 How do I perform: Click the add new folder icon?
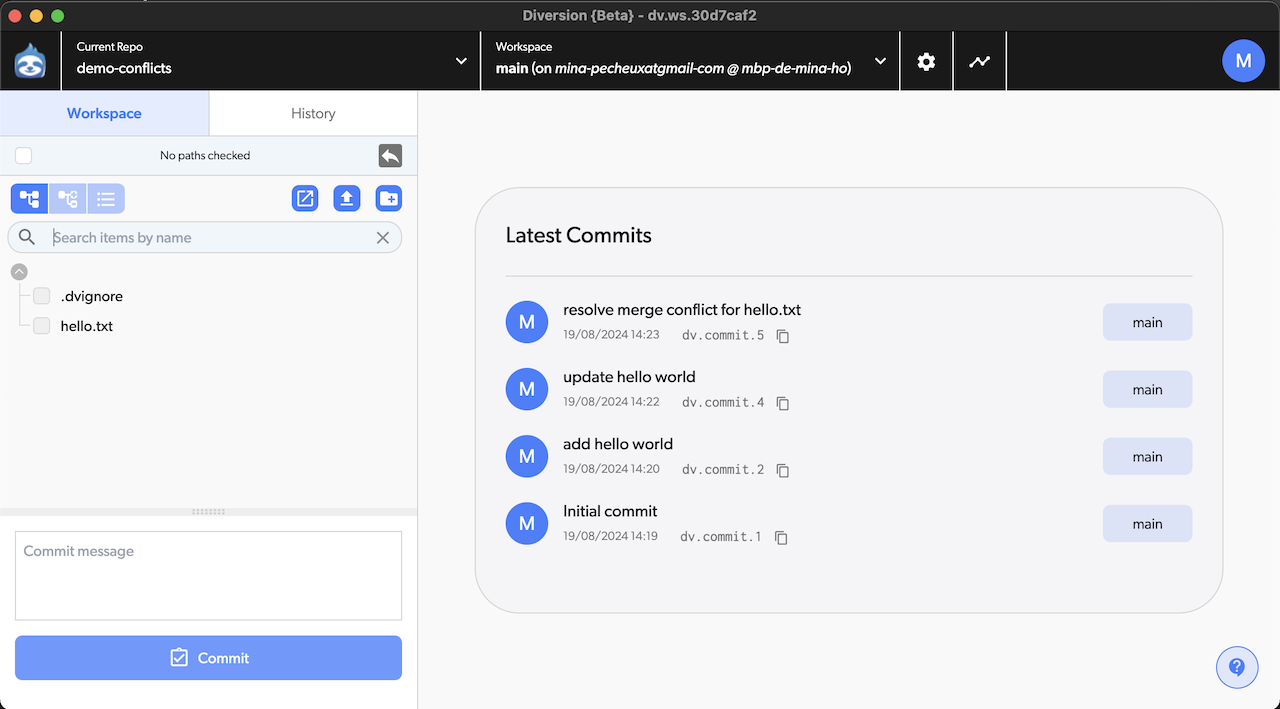coord(388,198)
